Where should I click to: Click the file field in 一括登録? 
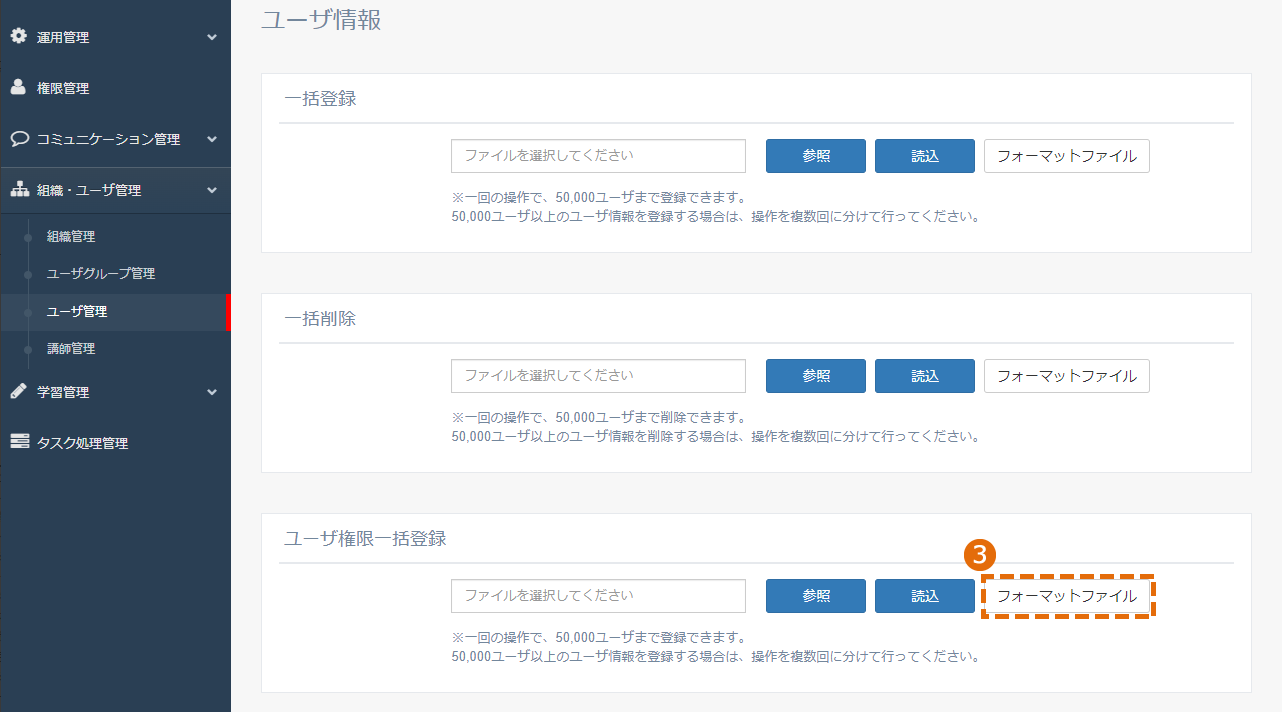[598, 156]
